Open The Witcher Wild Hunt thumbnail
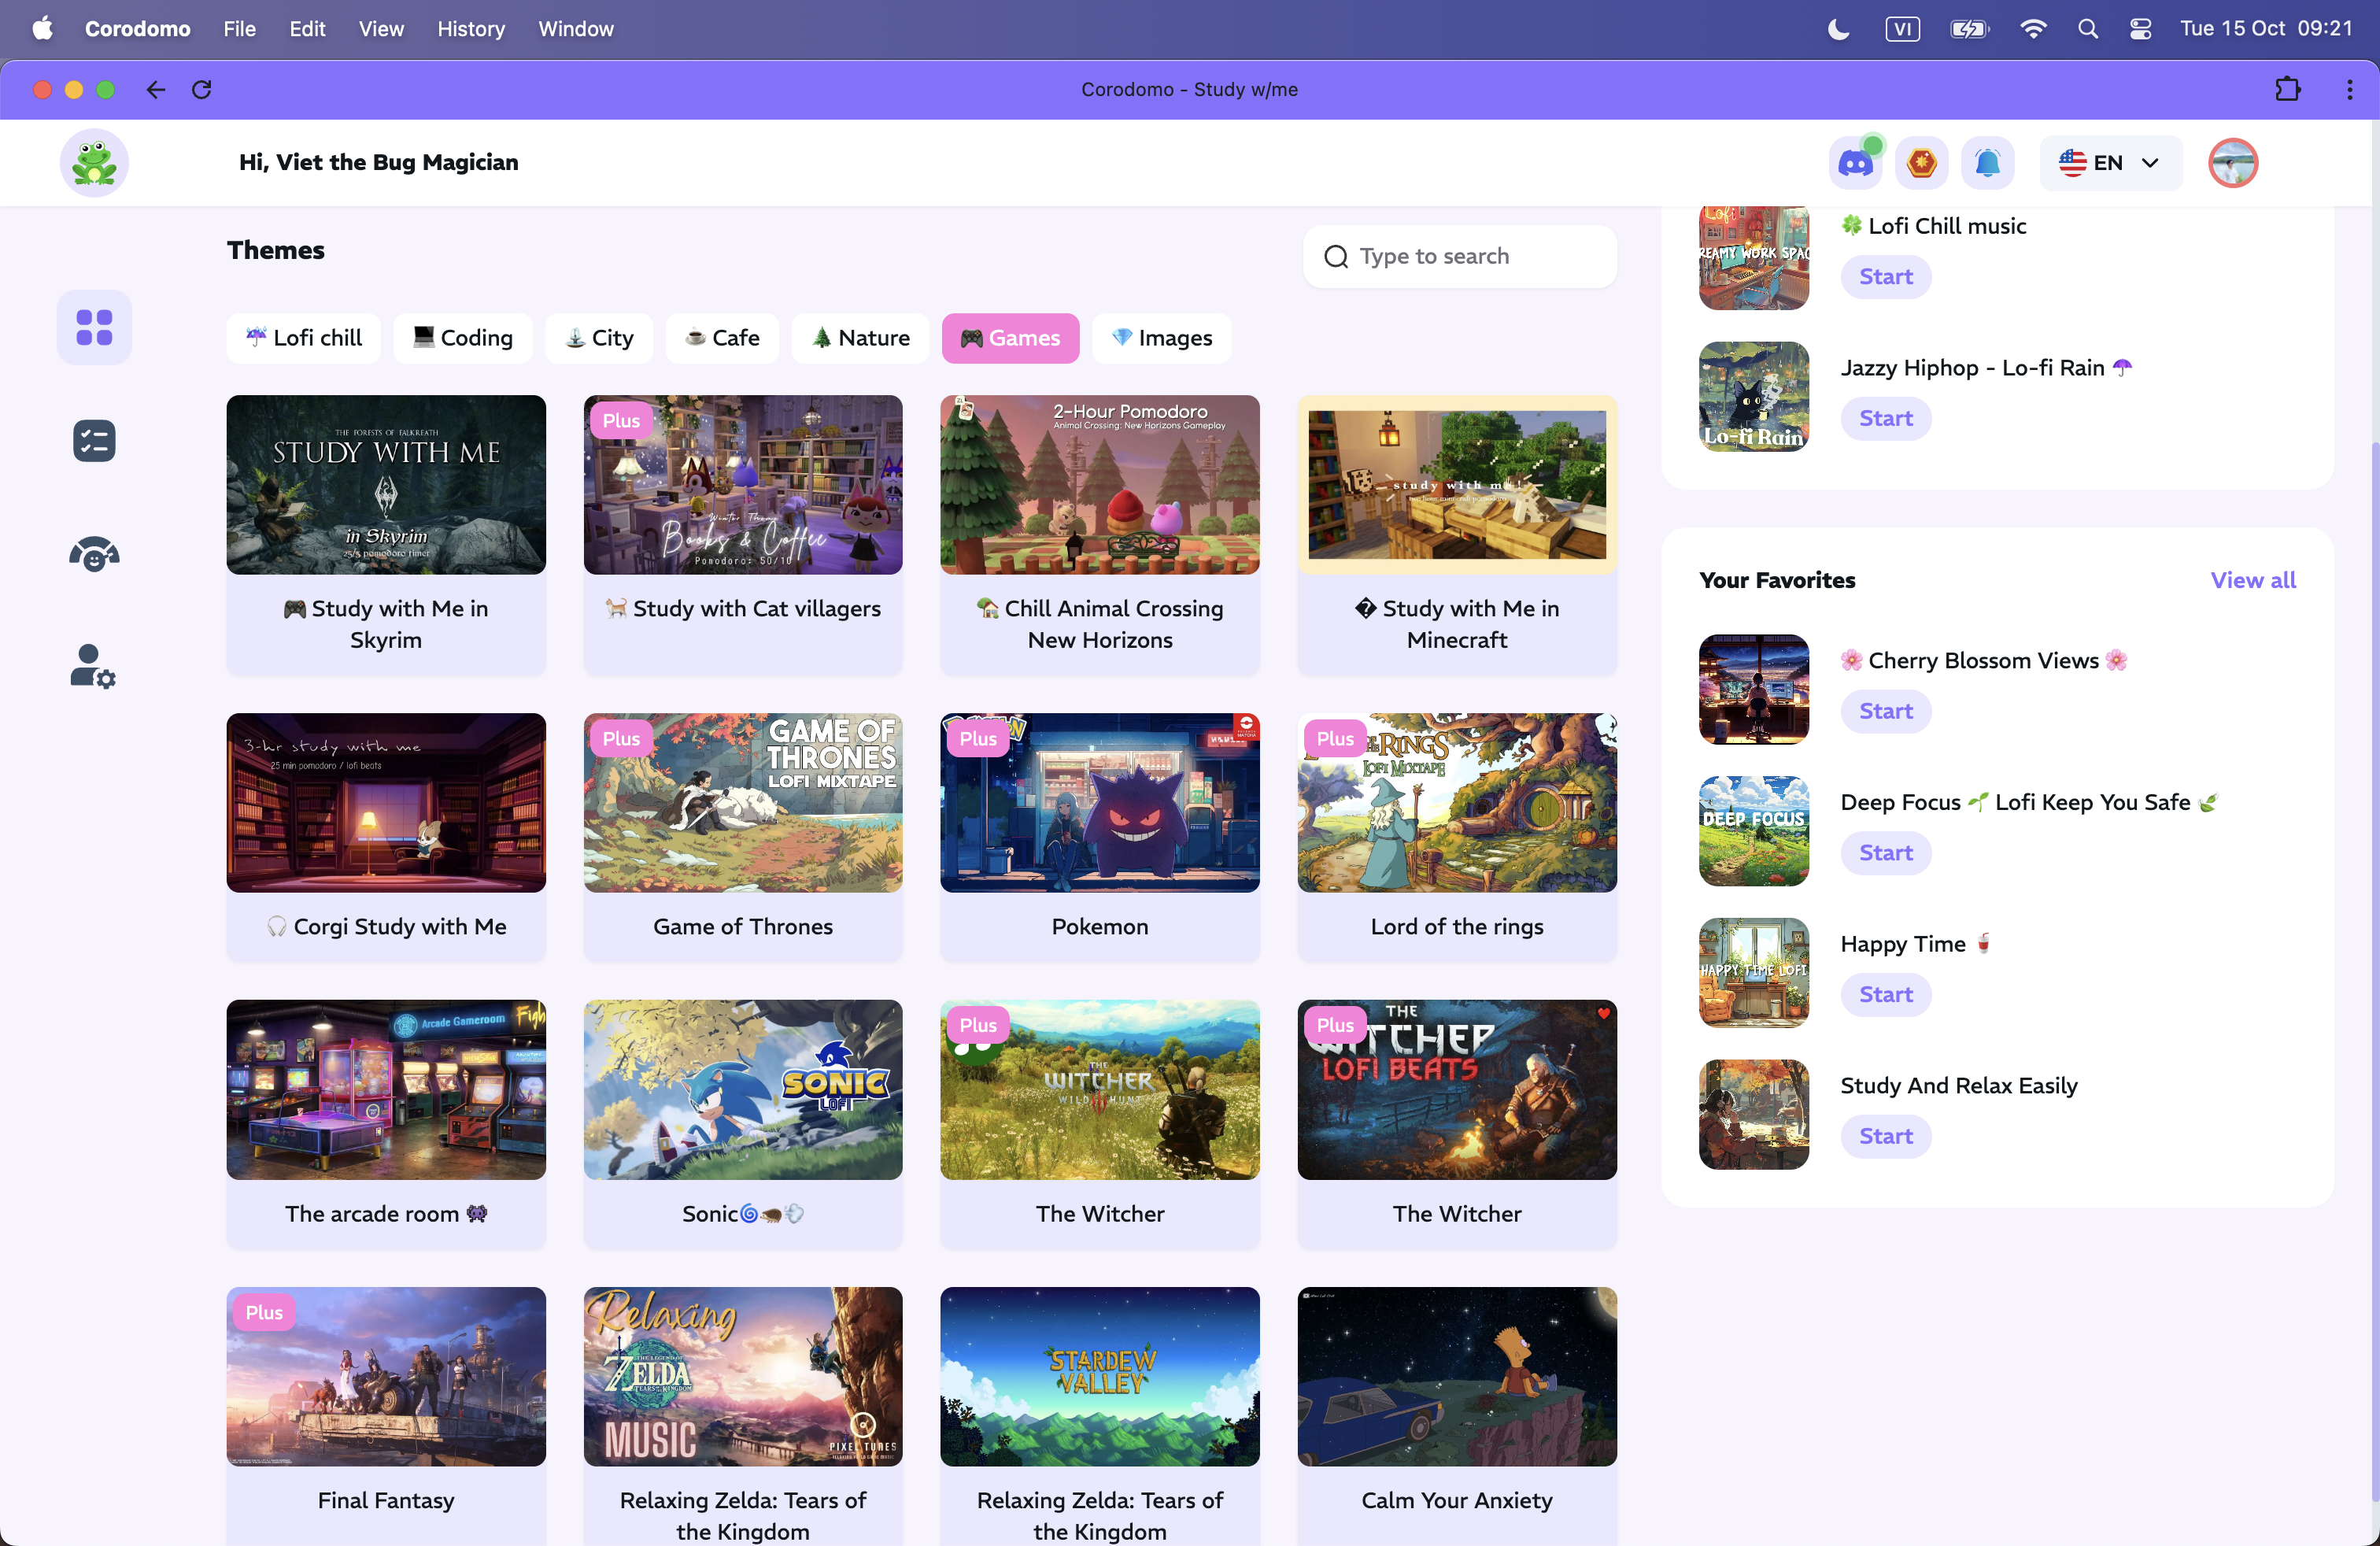 tap(1100, 1090)
